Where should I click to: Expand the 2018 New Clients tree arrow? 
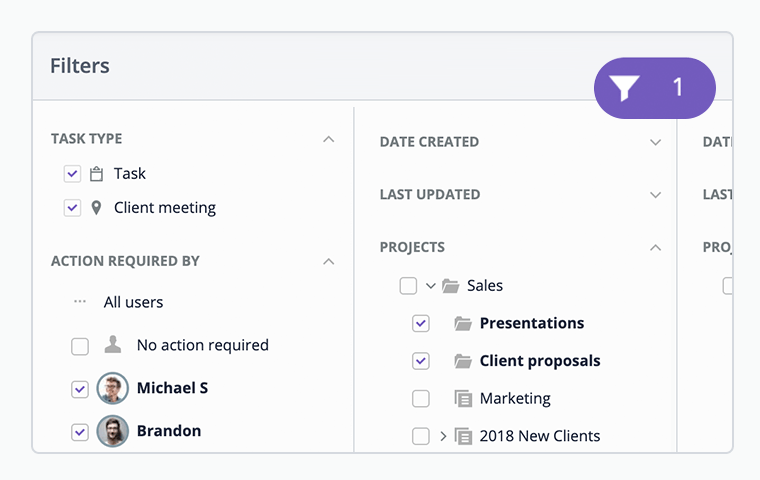443,436
